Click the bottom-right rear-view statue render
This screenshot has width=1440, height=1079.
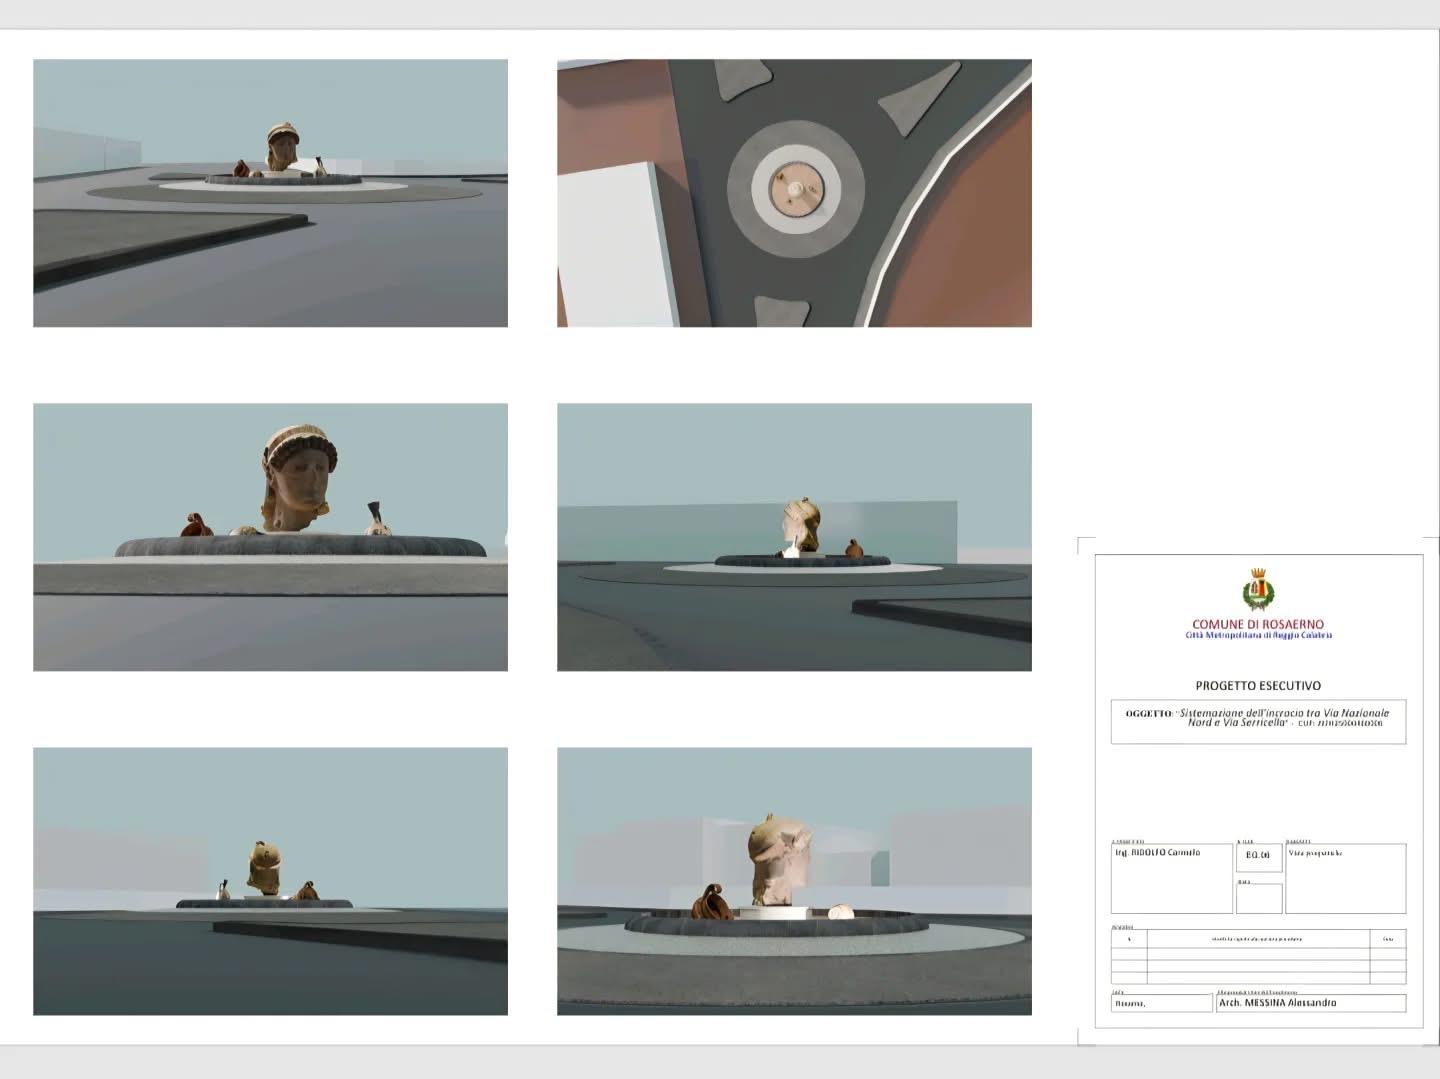coord(794,881)
